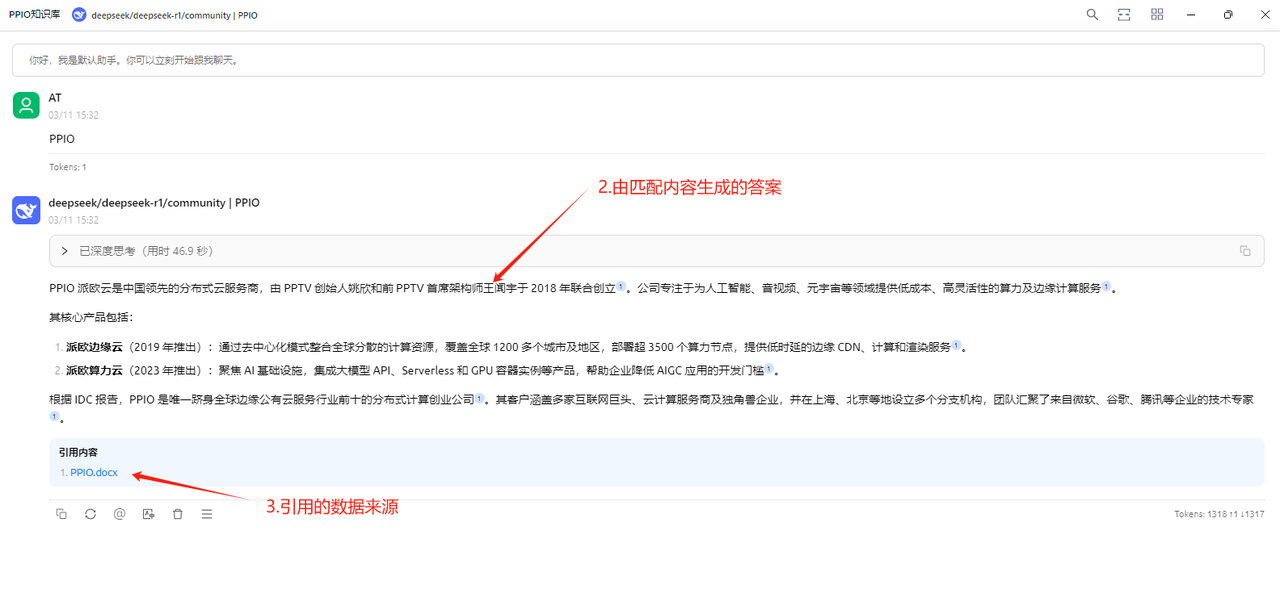Viewport: 1280px width, 606px height.
Task: Click citation marker after 边缘计算服务
Action: (1107, 287)
